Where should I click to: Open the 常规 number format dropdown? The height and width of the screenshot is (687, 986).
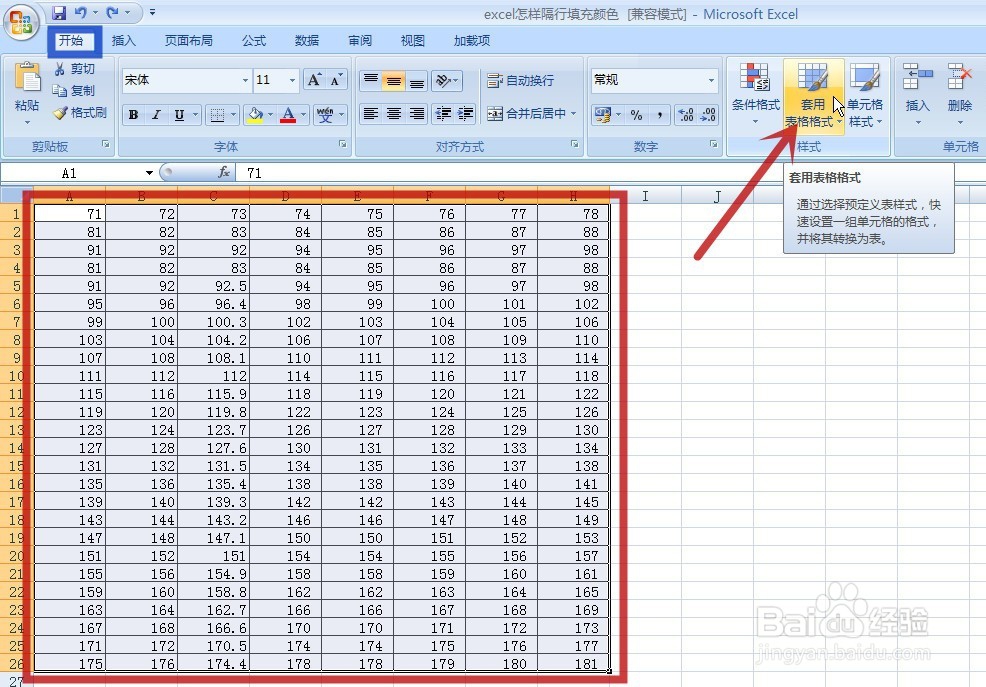pos(711,80)
